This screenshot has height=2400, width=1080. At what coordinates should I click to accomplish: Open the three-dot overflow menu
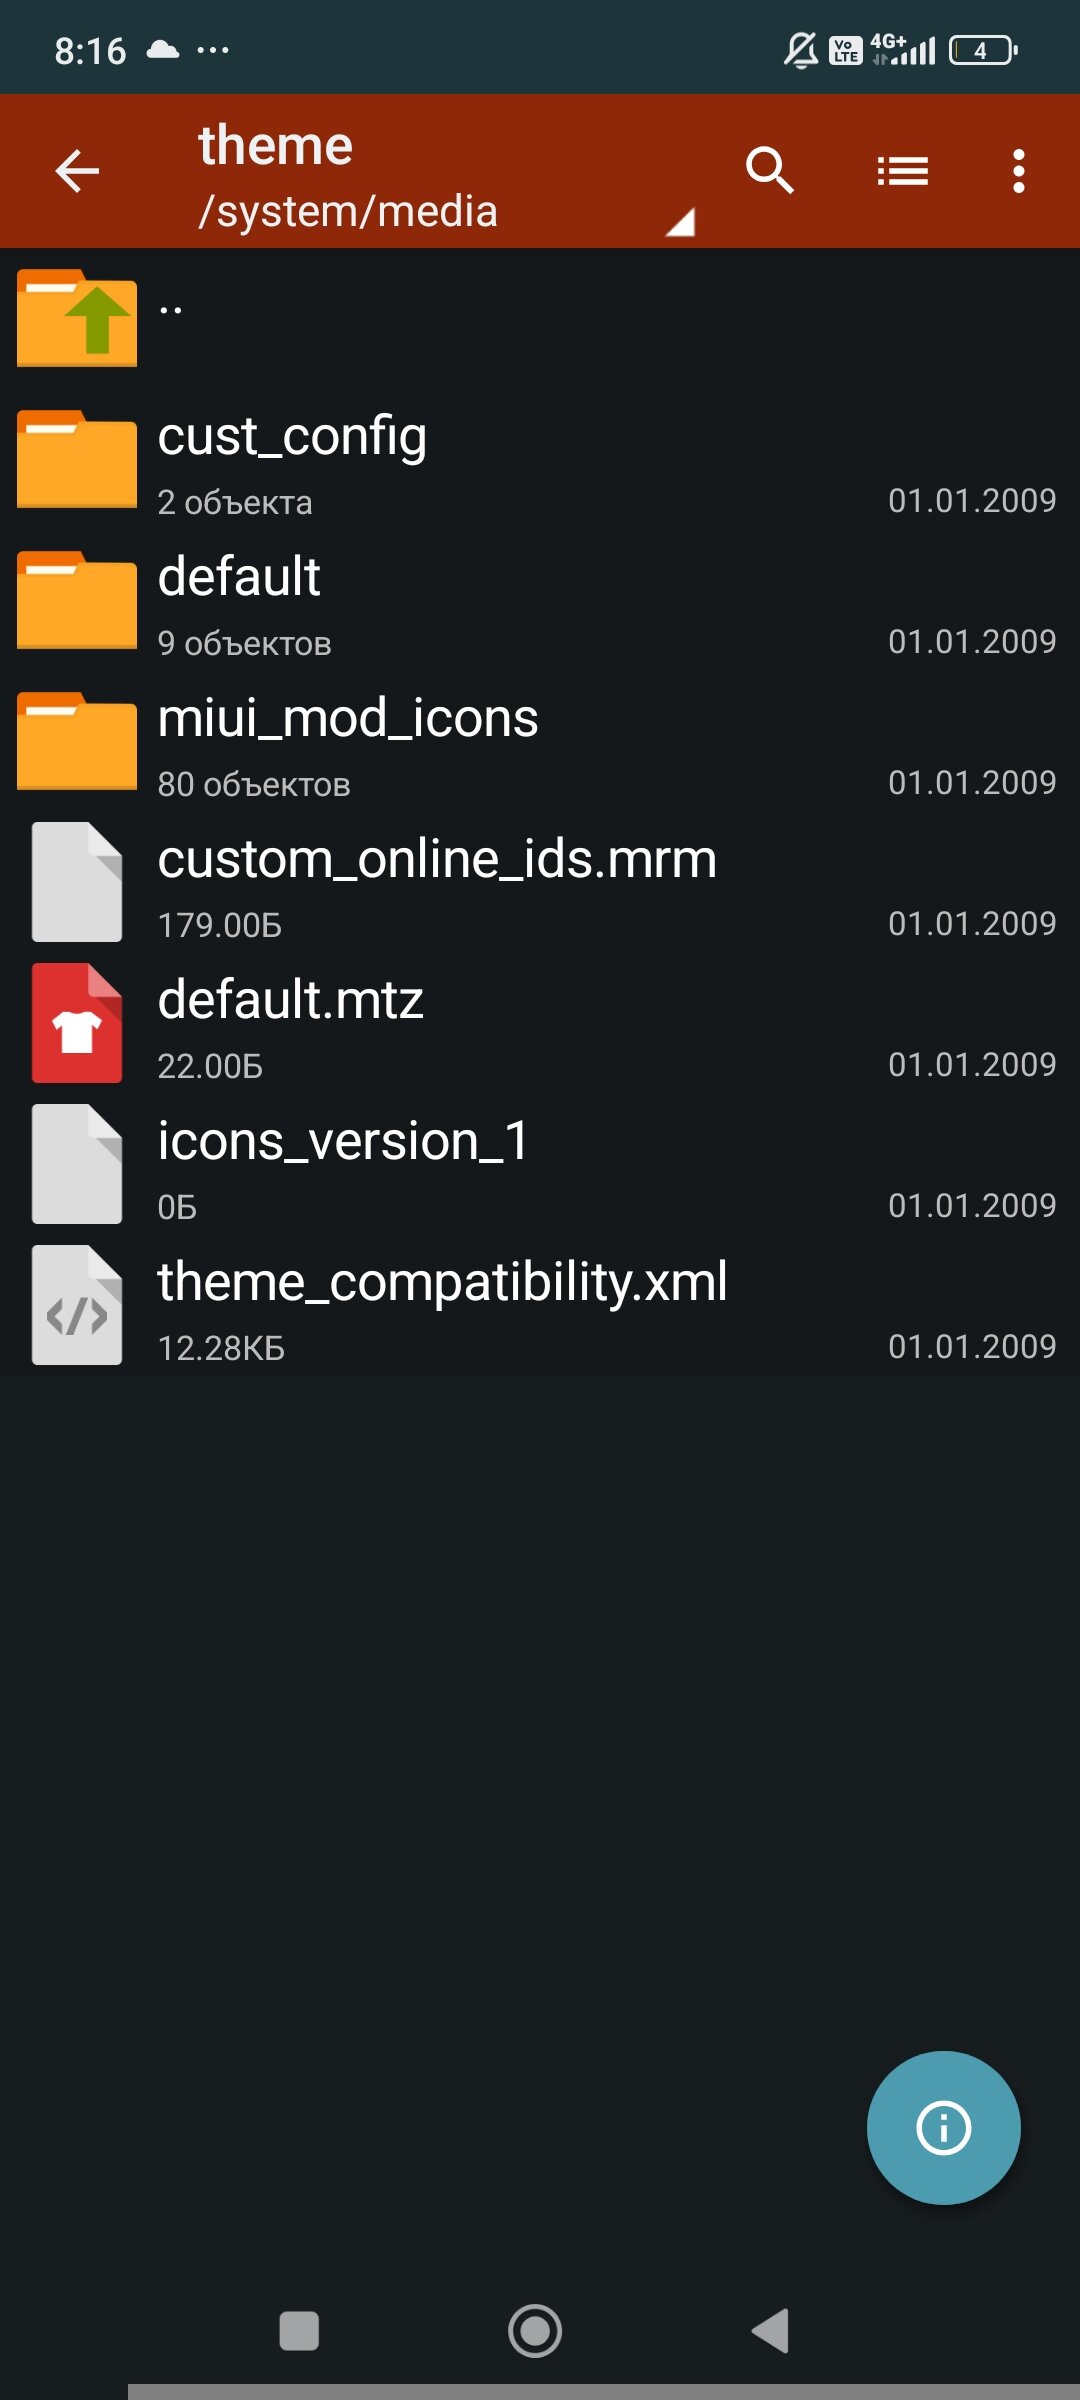click(1018, 171)
